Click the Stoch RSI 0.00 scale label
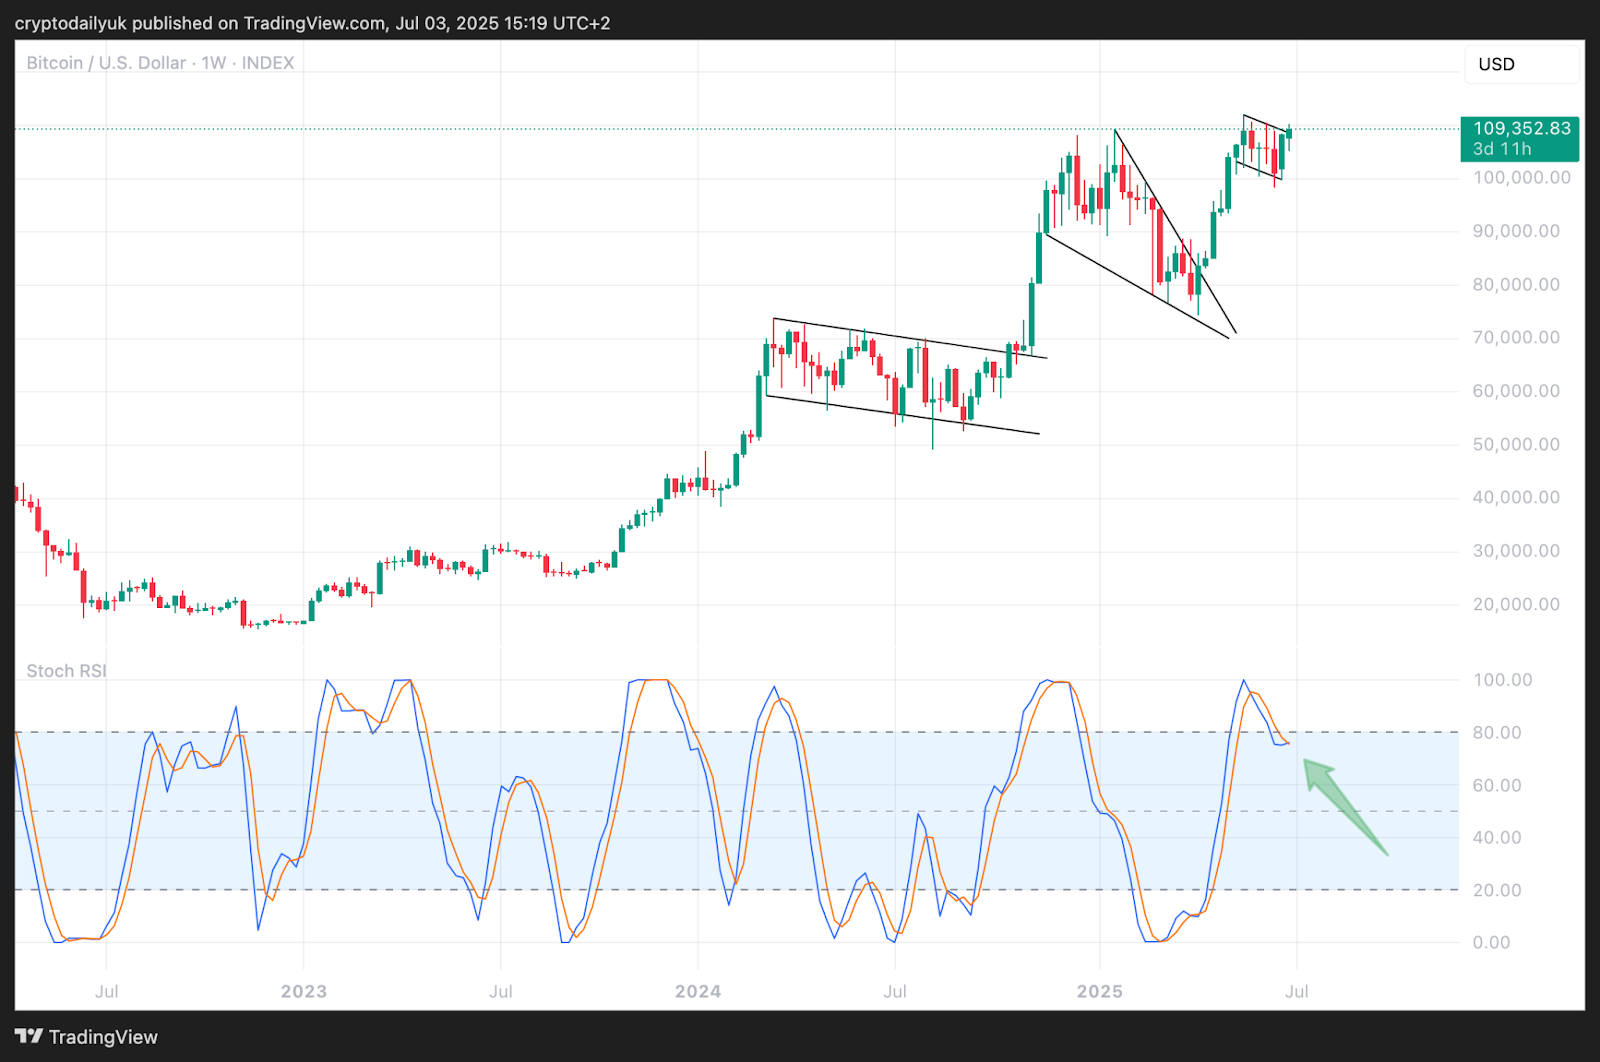The width and height of the screenshot is (1600, 1062). (x=1491, y=943)
